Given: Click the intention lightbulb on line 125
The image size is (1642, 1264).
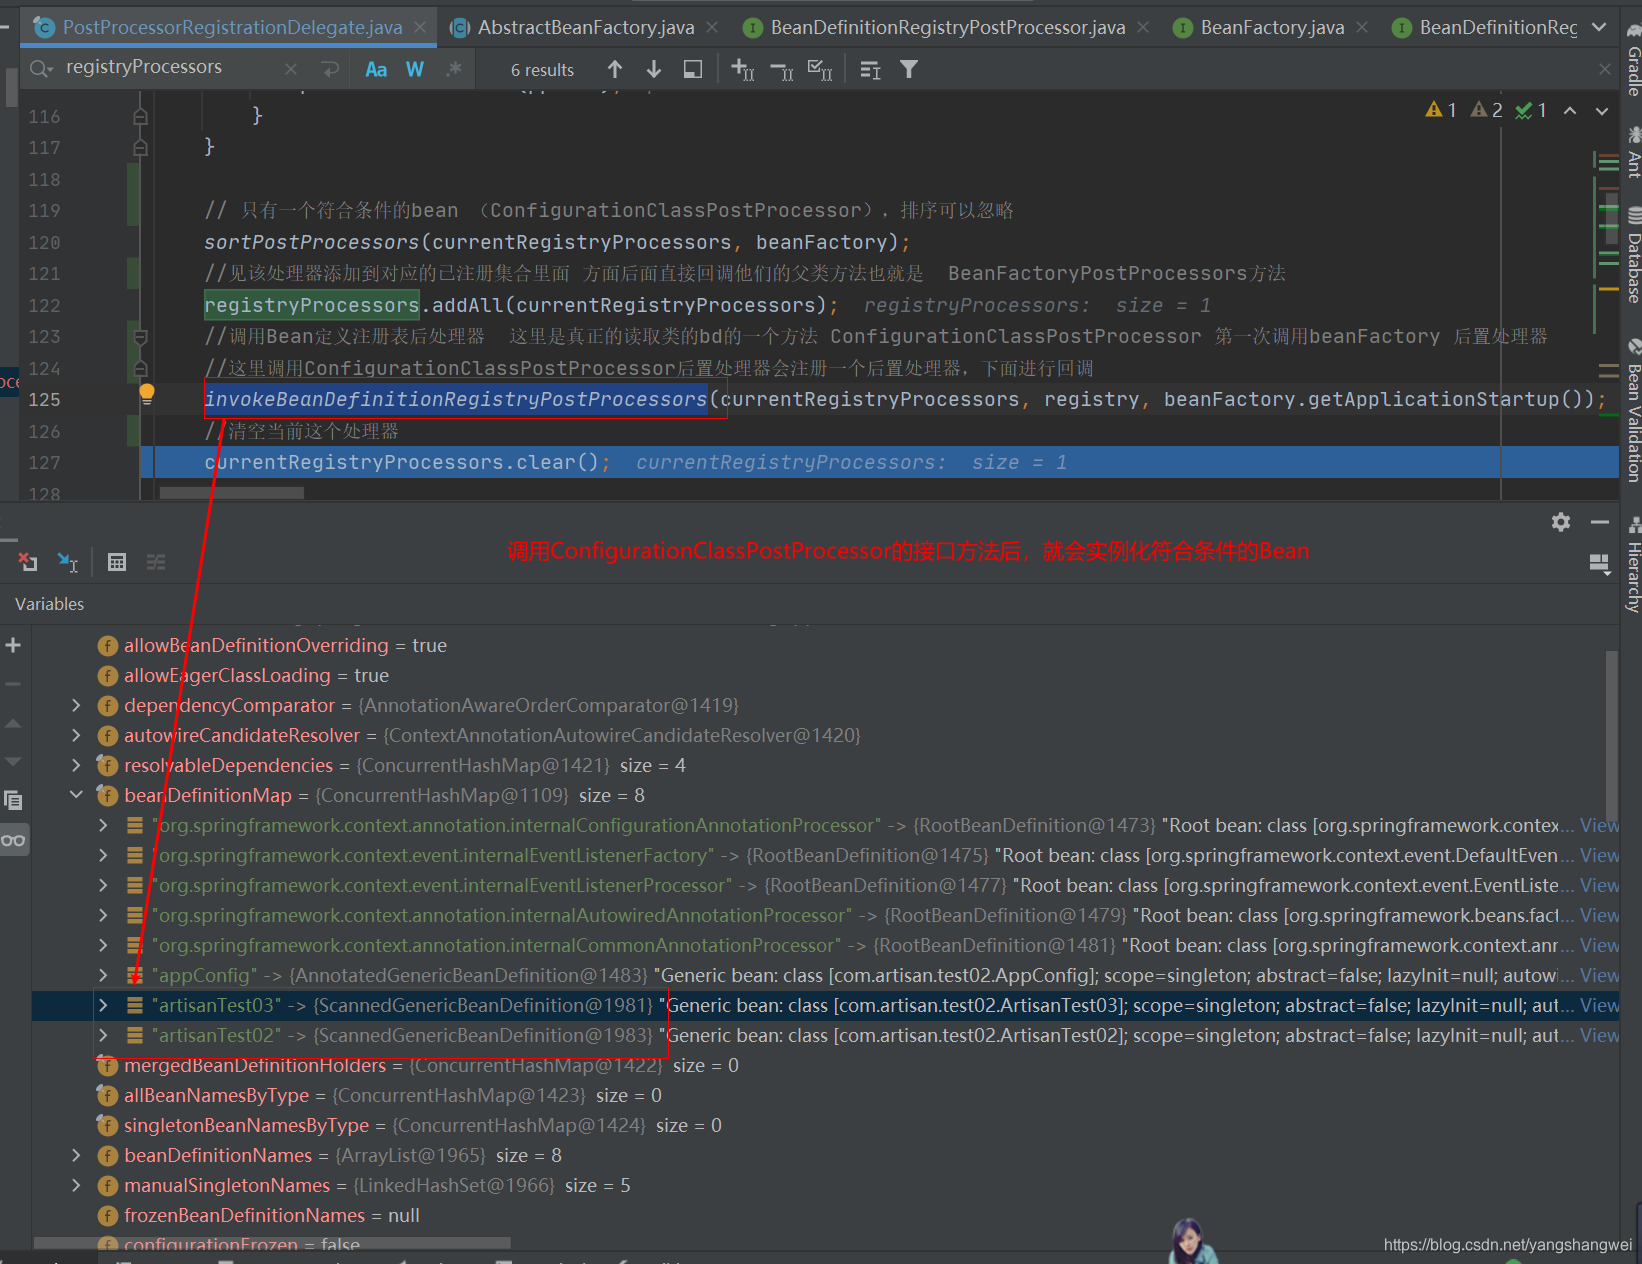Looking at the screenshot, I should pos(146,393).
